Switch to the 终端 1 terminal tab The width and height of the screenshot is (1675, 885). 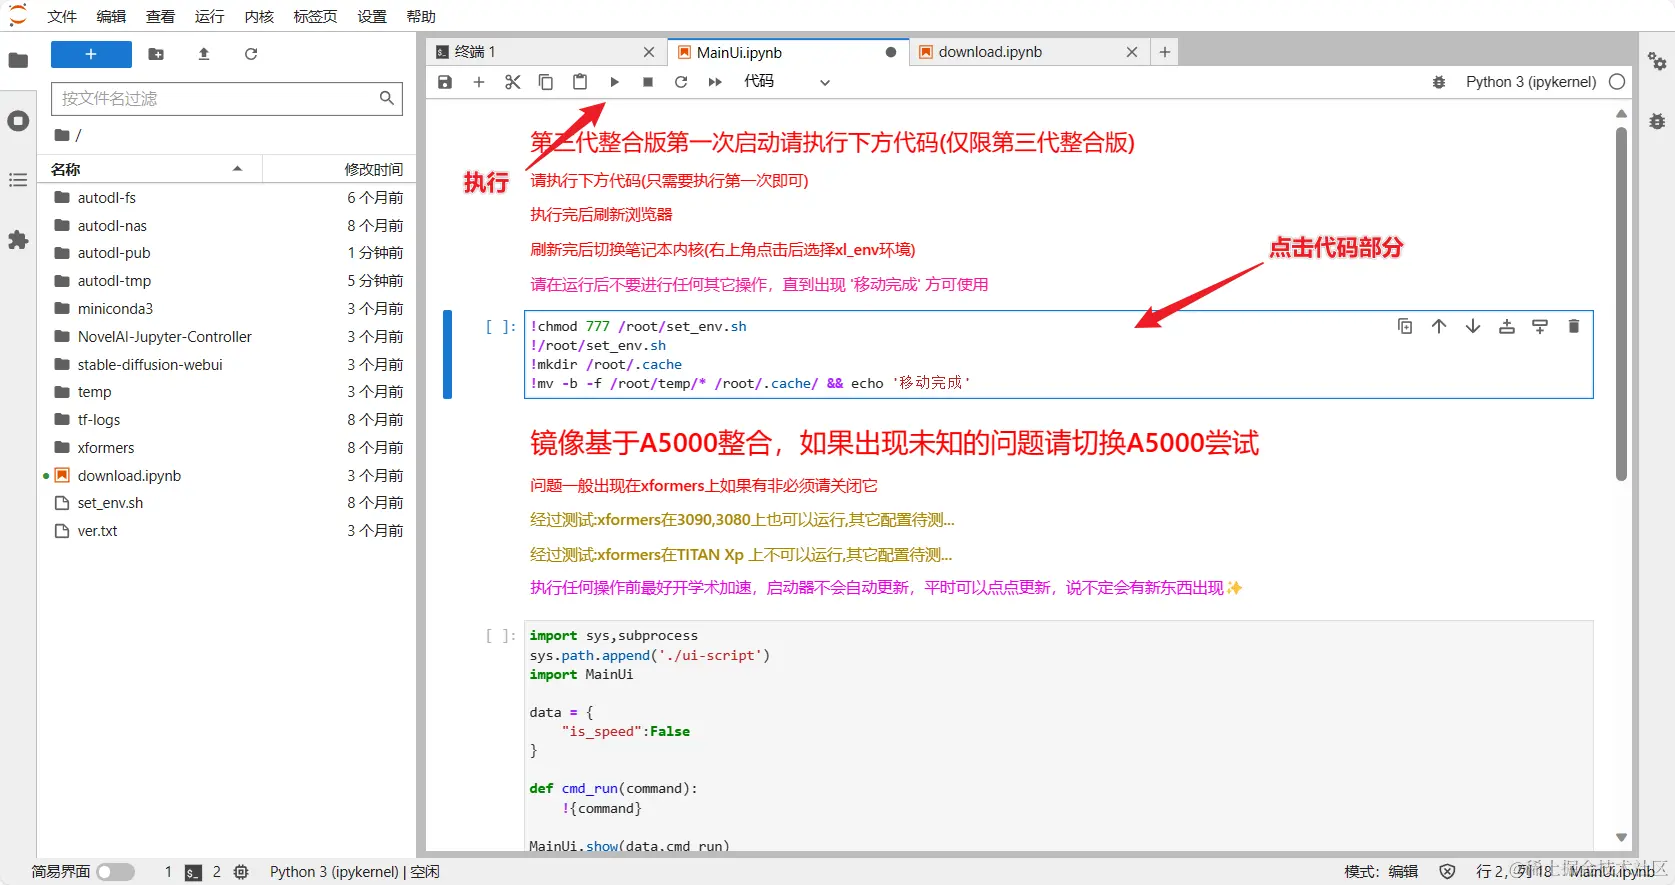[545, 52]
